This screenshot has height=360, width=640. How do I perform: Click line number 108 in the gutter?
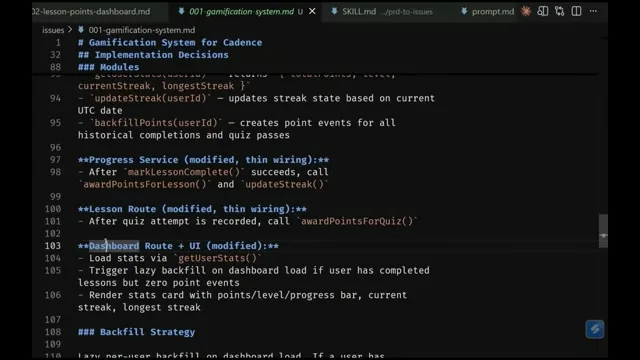point(53,332)
